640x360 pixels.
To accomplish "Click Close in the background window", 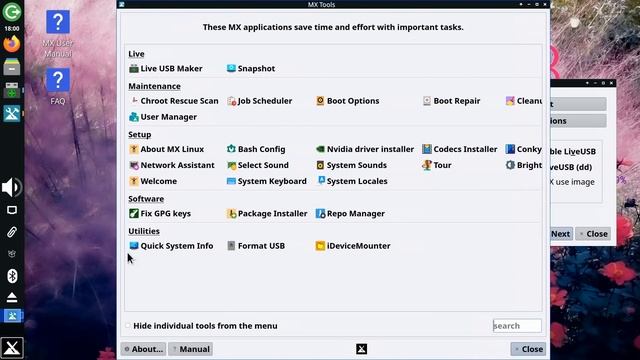I will [593, 234].
